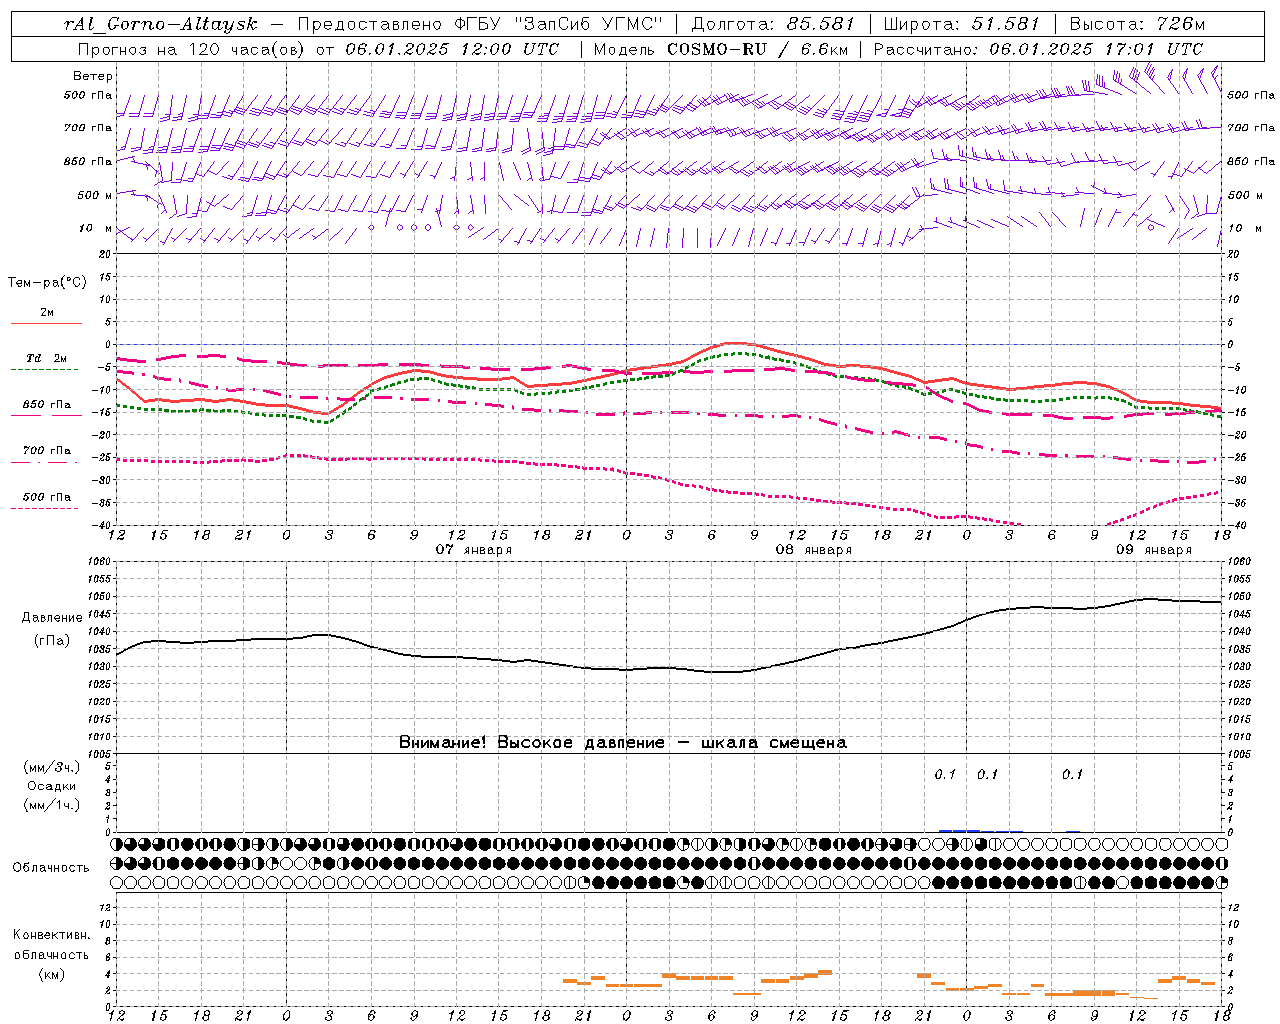The width and height of the screenshot is (1280, 1024).
Task: Click the high pressure warning Внимание! text
Action: [623, 742]
